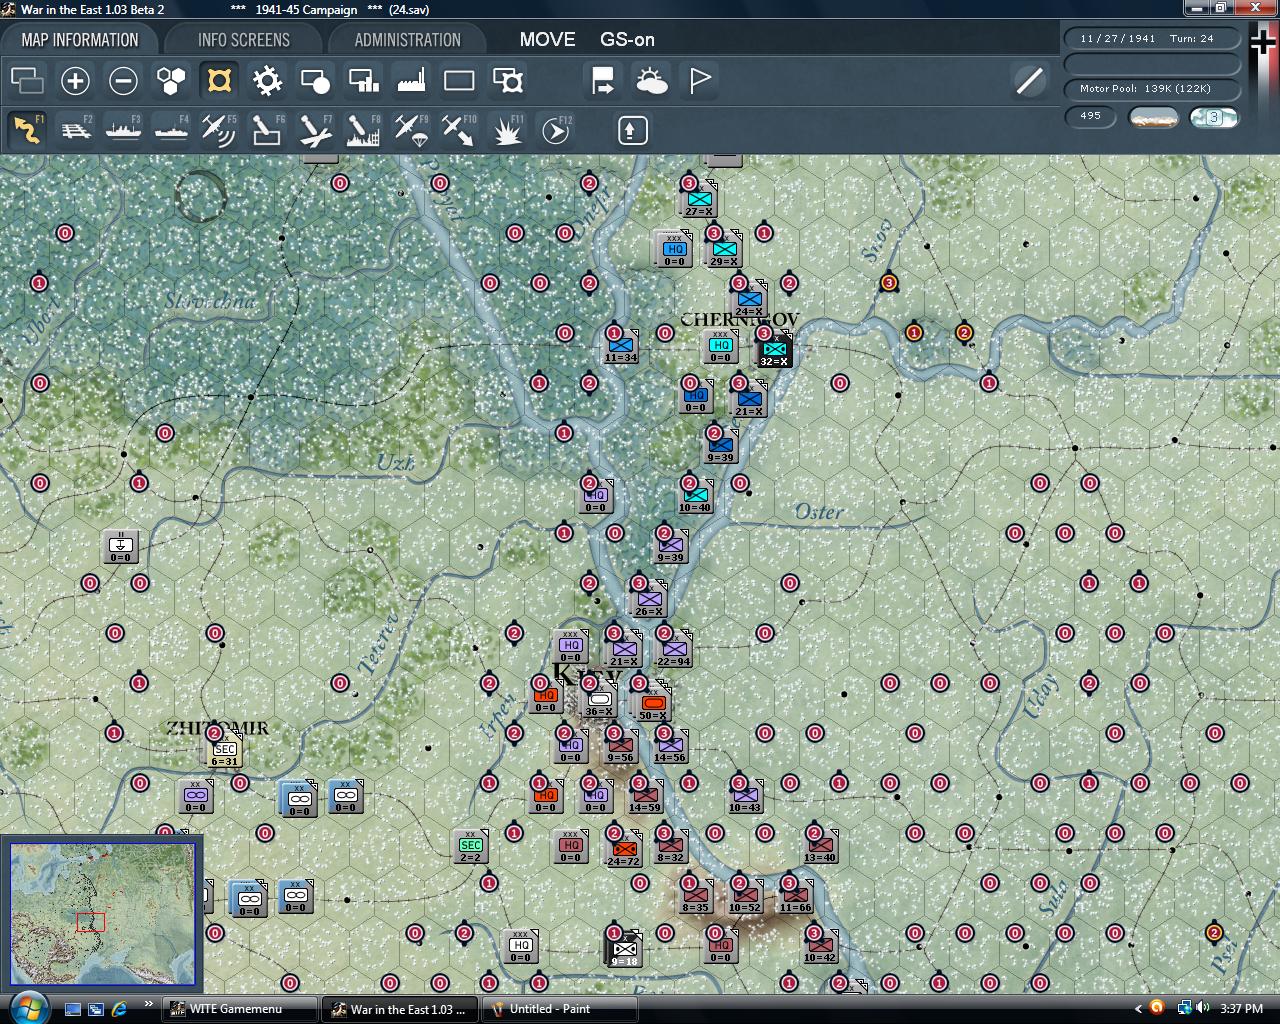This screenshot has height=1024, width=1280.
Task: Select the F9 air transport mode
Action: coord(411,130)
